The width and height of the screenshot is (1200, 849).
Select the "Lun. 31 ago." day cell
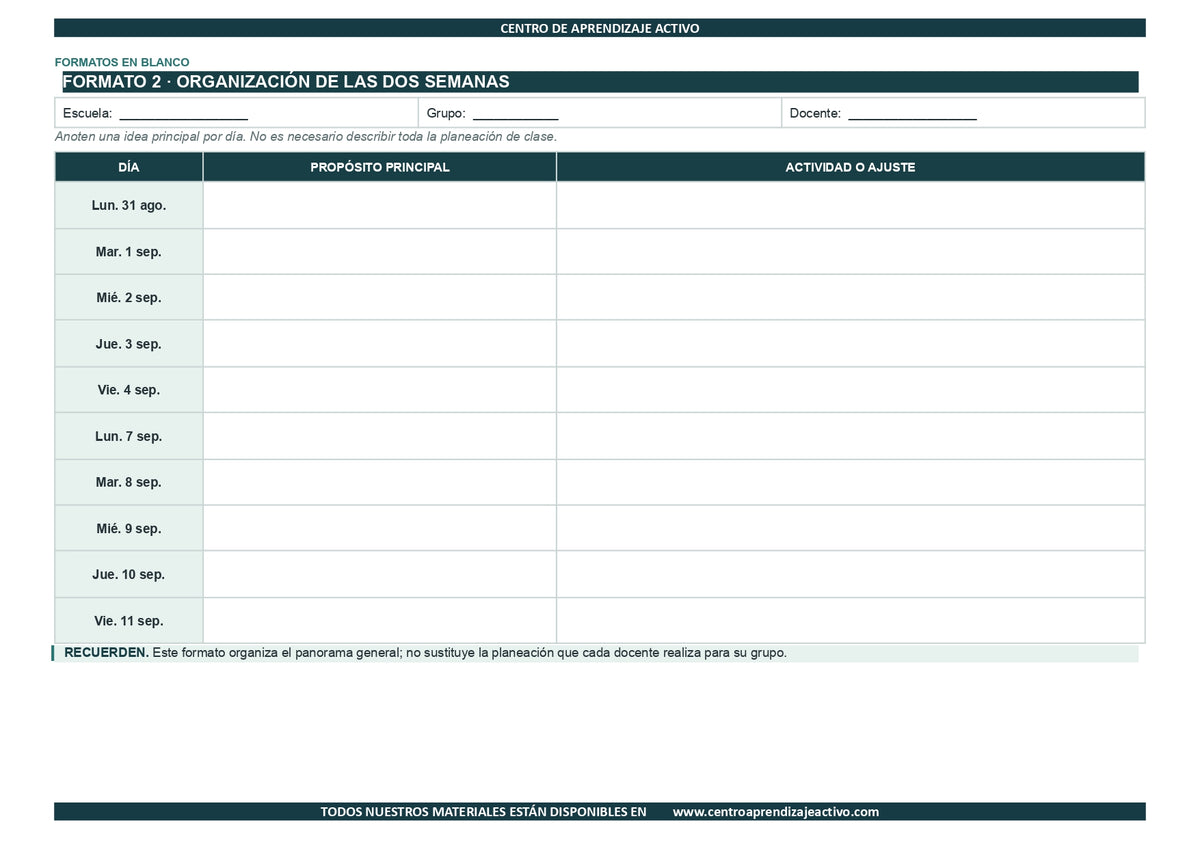pyautogui.click(x=129, y=205)
